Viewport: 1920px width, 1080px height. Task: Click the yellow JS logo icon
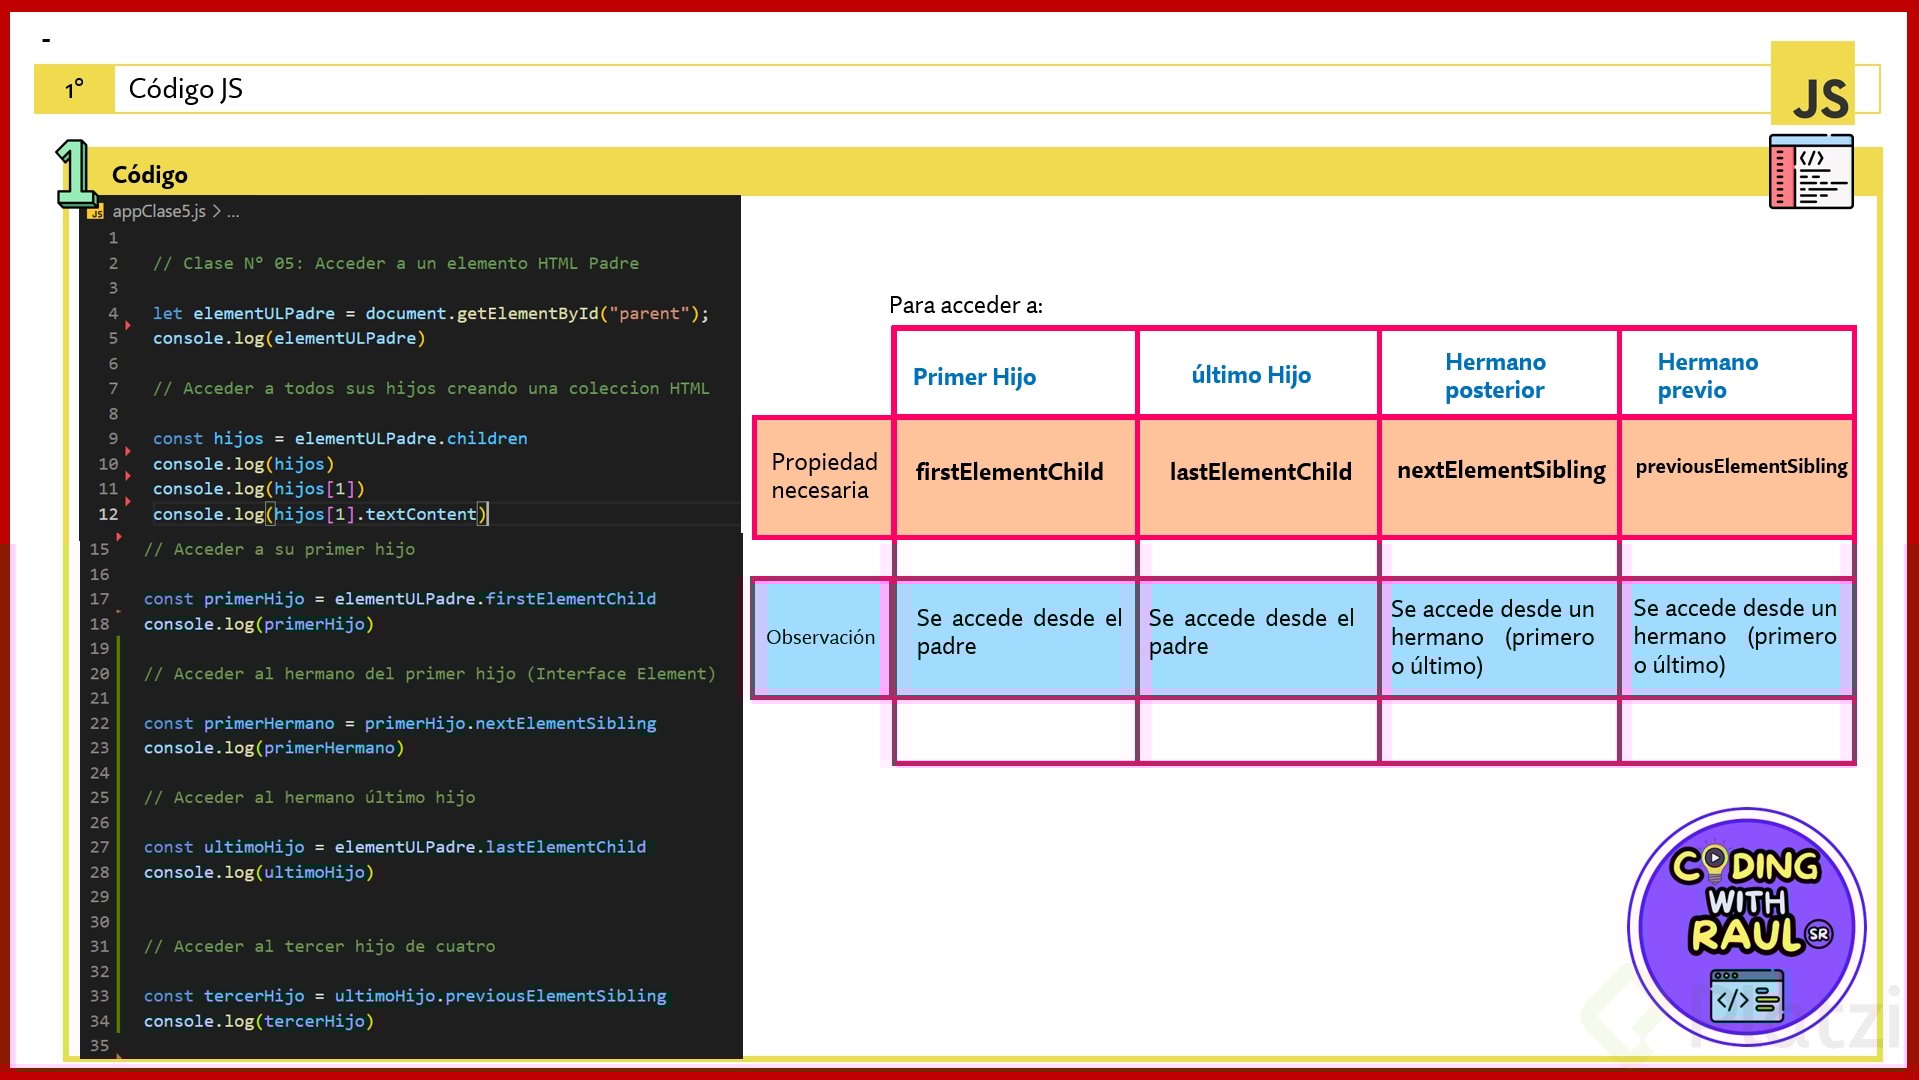(x=1812, y=85)
